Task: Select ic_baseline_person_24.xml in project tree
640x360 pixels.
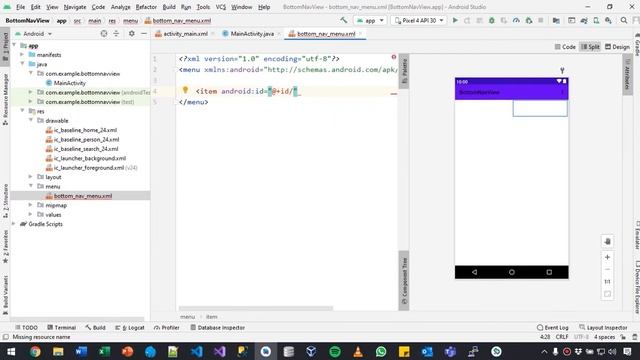Action: click(87, 139)
